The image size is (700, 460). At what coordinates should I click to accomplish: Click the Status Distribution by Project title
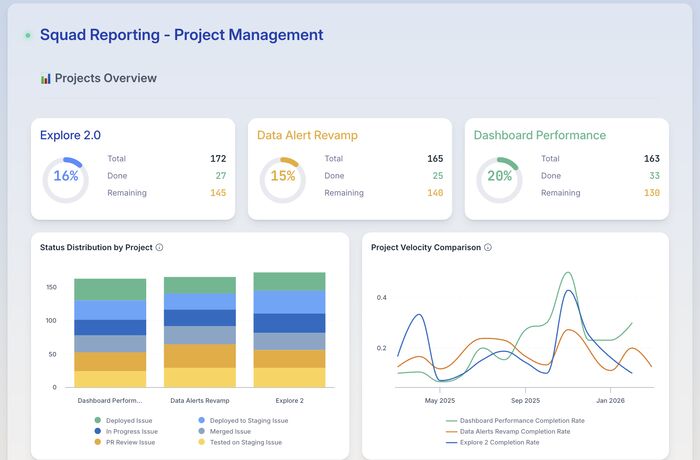(96, 247)
